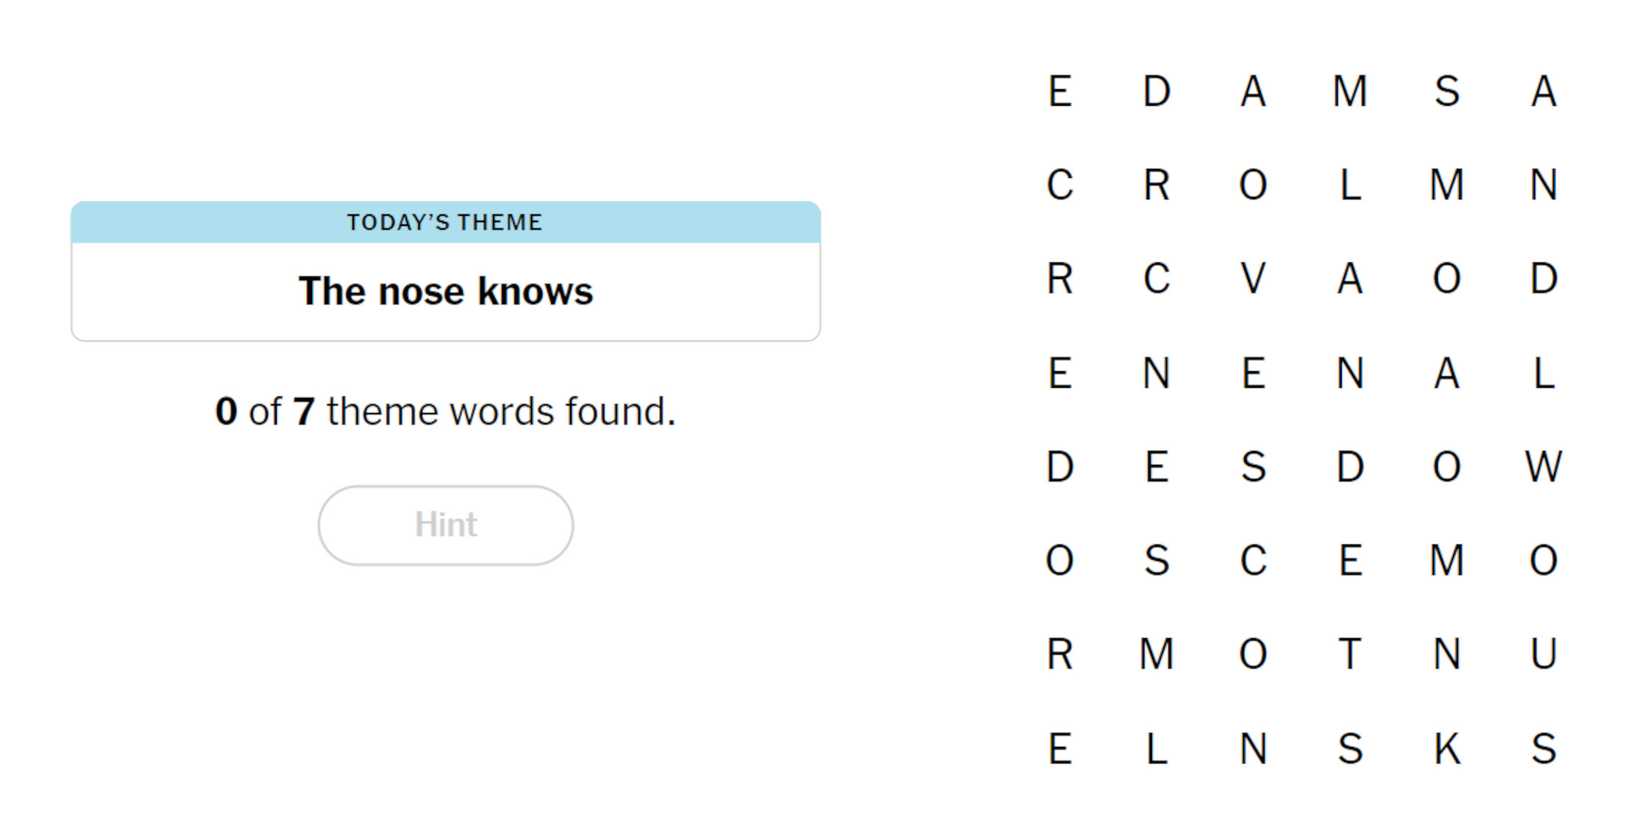Viewport: 1650px width, 825px height.
Task: Select the L between O and M
Action: tap(1350, 185)
